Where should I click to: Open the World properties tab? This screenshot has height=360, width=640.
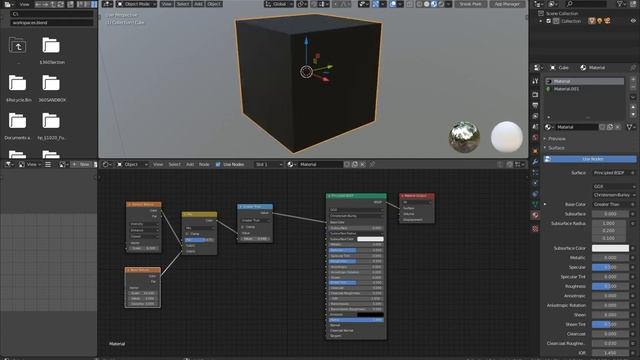pos(536,138)
